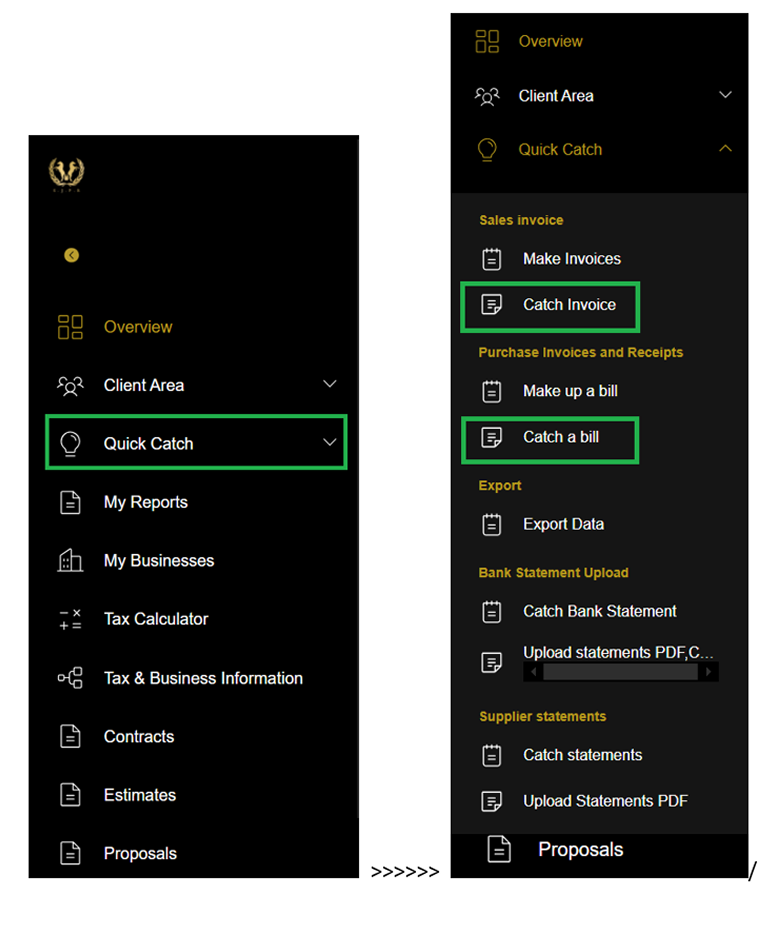Collapse Quick Catch using the up chevron
This screenshot has height=925, width=770.
click(725, 149)
